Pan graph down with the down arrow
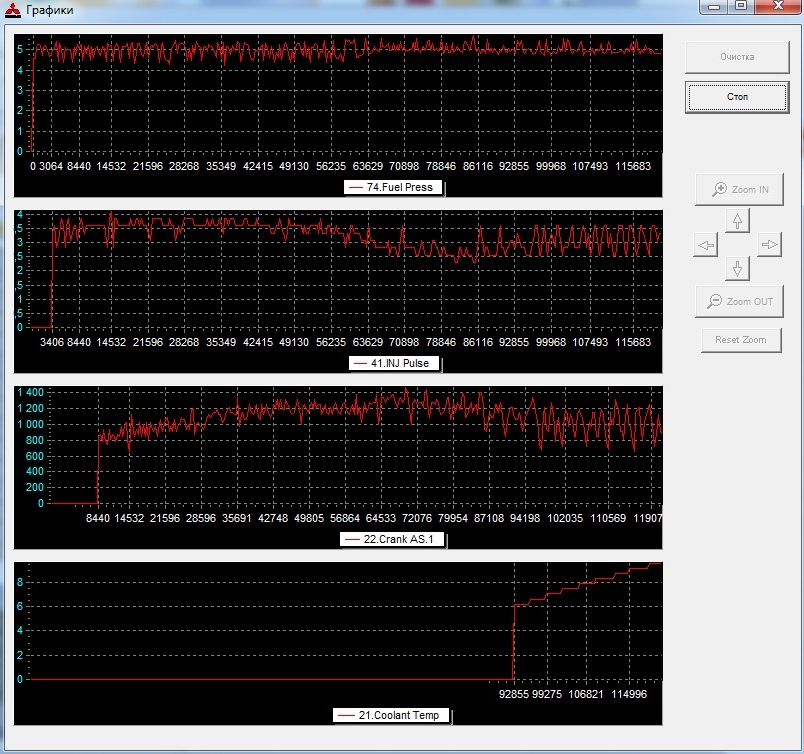The height and width of the screenshot is (754, 804). 737,268
